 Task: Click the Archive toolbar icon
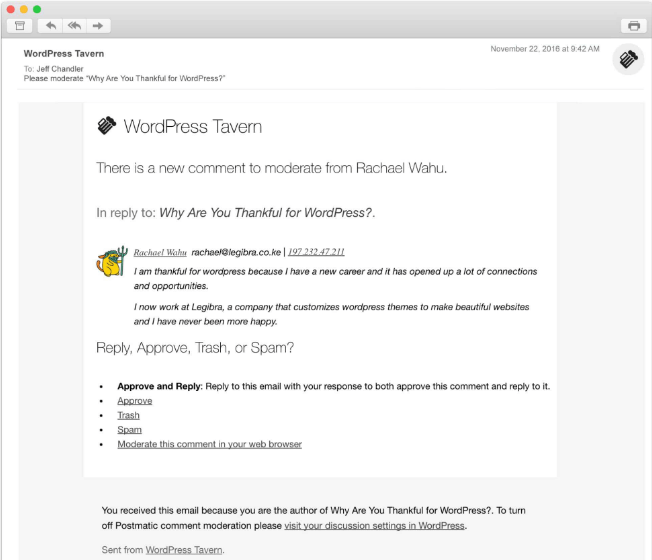(20, 26)
